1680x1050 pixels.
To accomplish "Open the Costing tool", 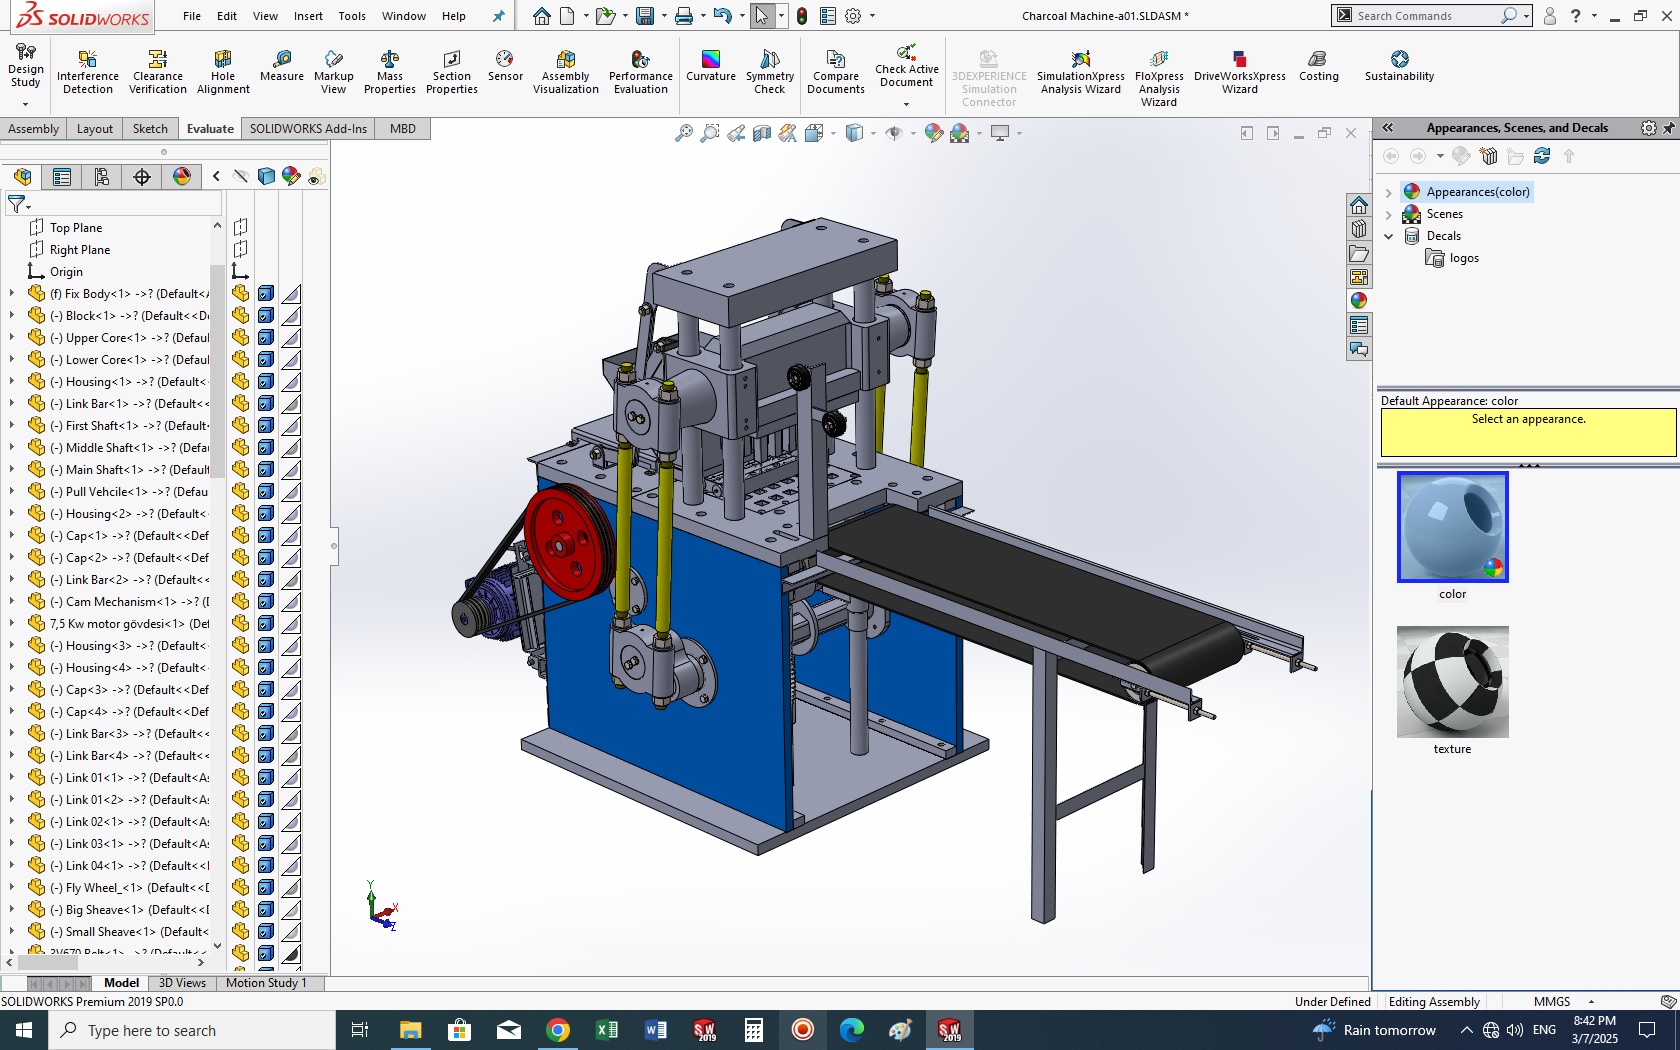I will pos(1318,66).
